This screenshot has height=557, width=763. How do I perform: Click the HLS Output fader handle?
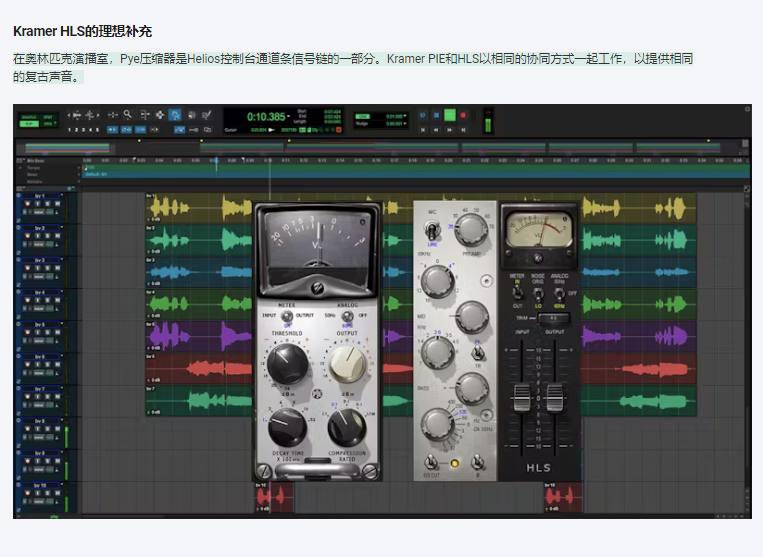tap(554, 397)
